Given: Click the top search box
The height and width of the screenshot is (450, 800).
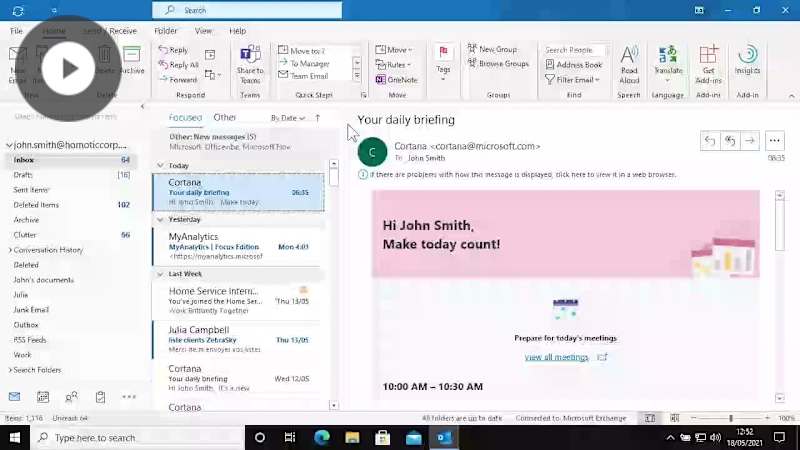Looking at the screenshot, I should (247, 10).
